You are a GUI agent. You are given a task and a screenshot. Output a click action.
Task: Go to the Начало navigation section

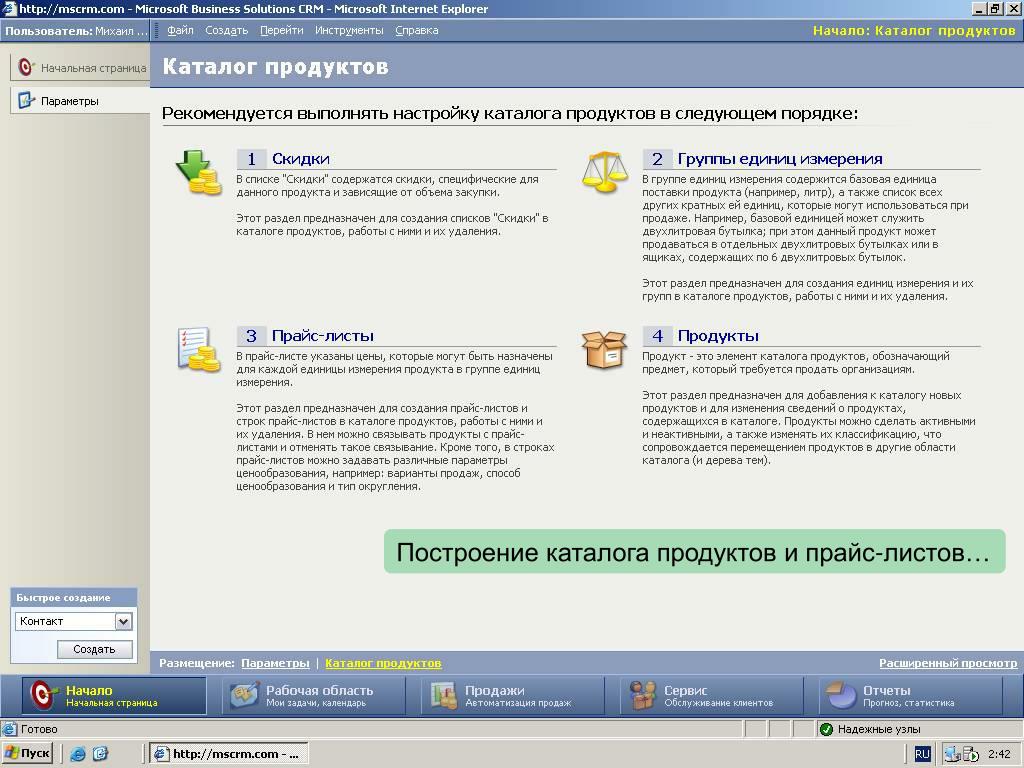pos(114,696)
